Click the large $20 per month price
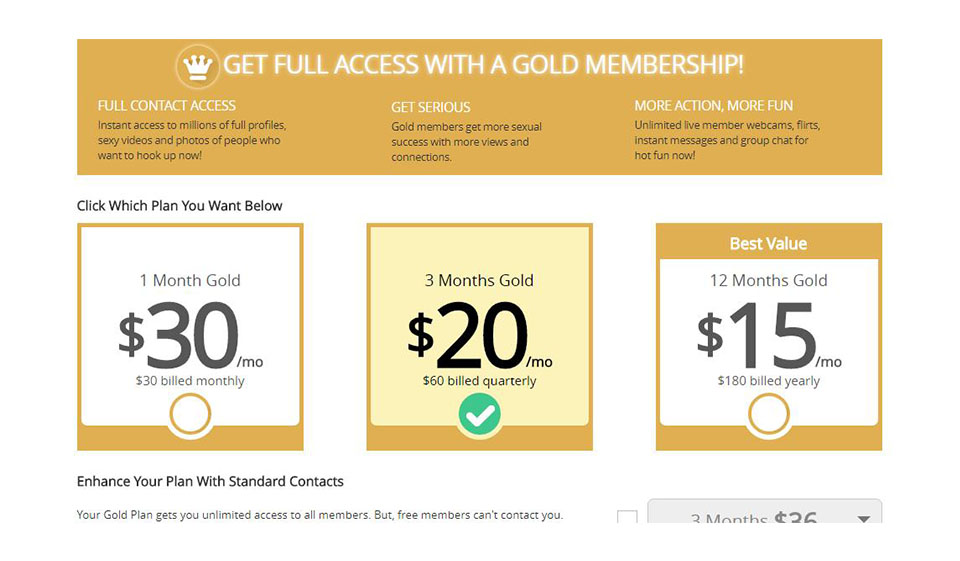The image size is (960, 561). point(480,337)
